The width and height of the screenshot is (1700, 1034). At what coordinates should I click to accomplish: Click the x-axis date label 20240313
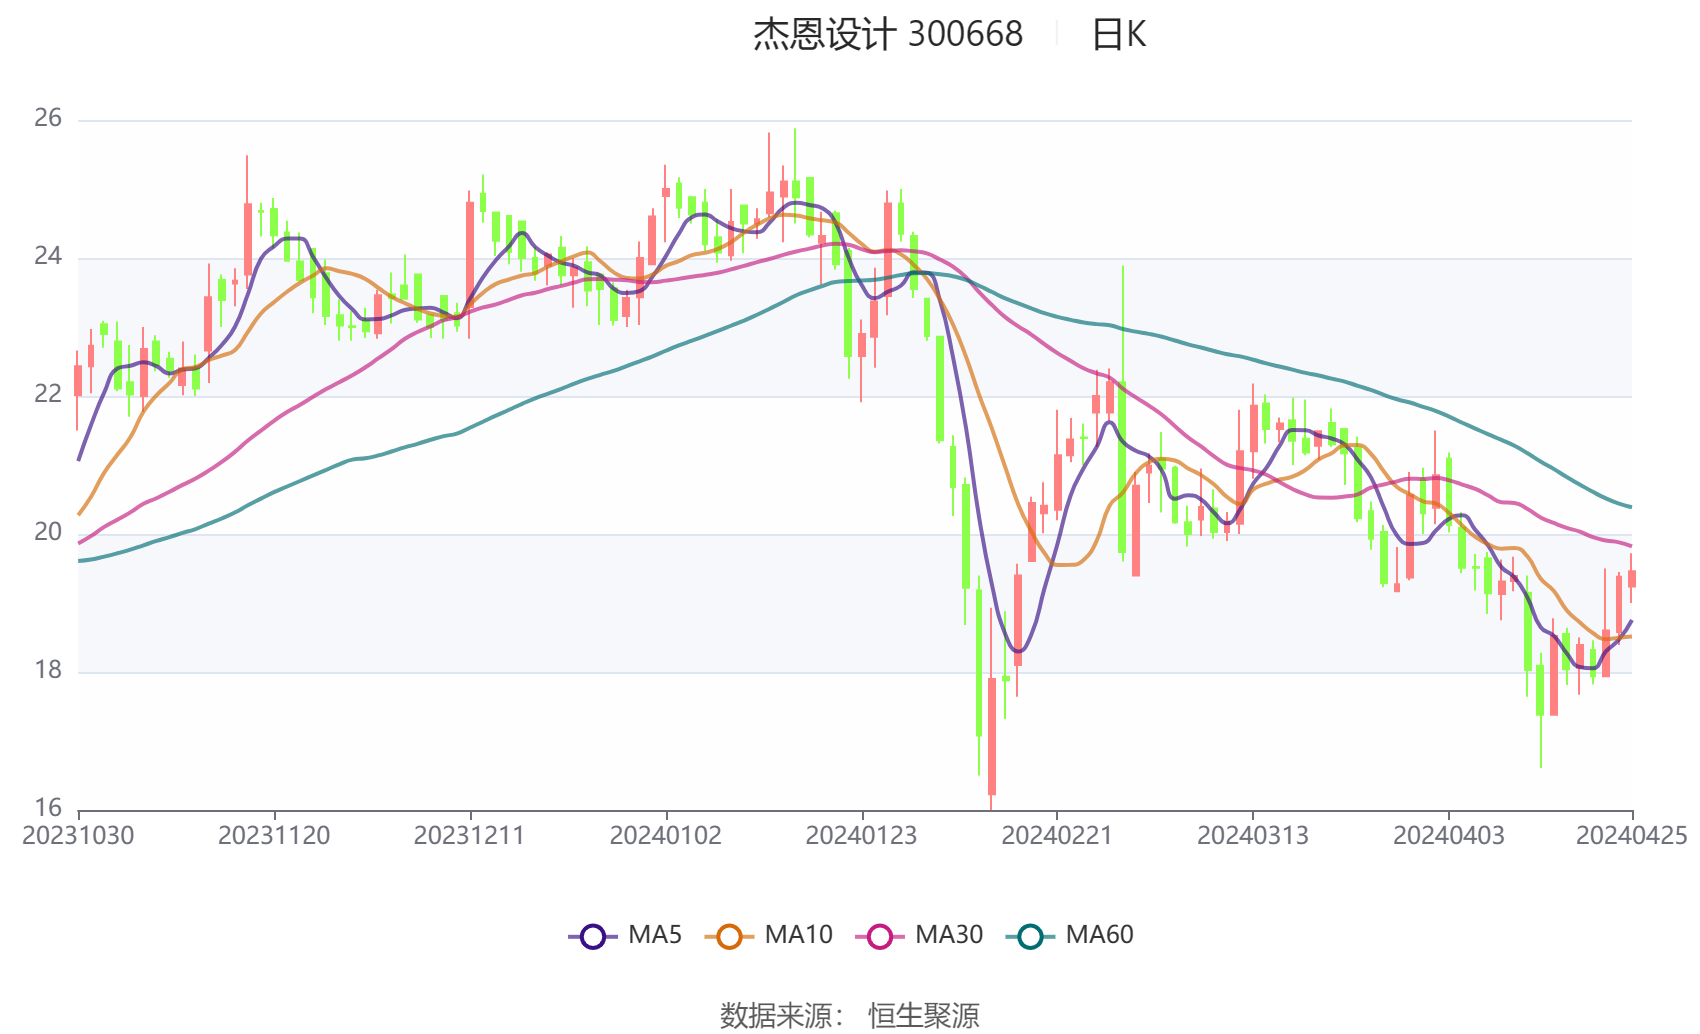[1253, 835]
